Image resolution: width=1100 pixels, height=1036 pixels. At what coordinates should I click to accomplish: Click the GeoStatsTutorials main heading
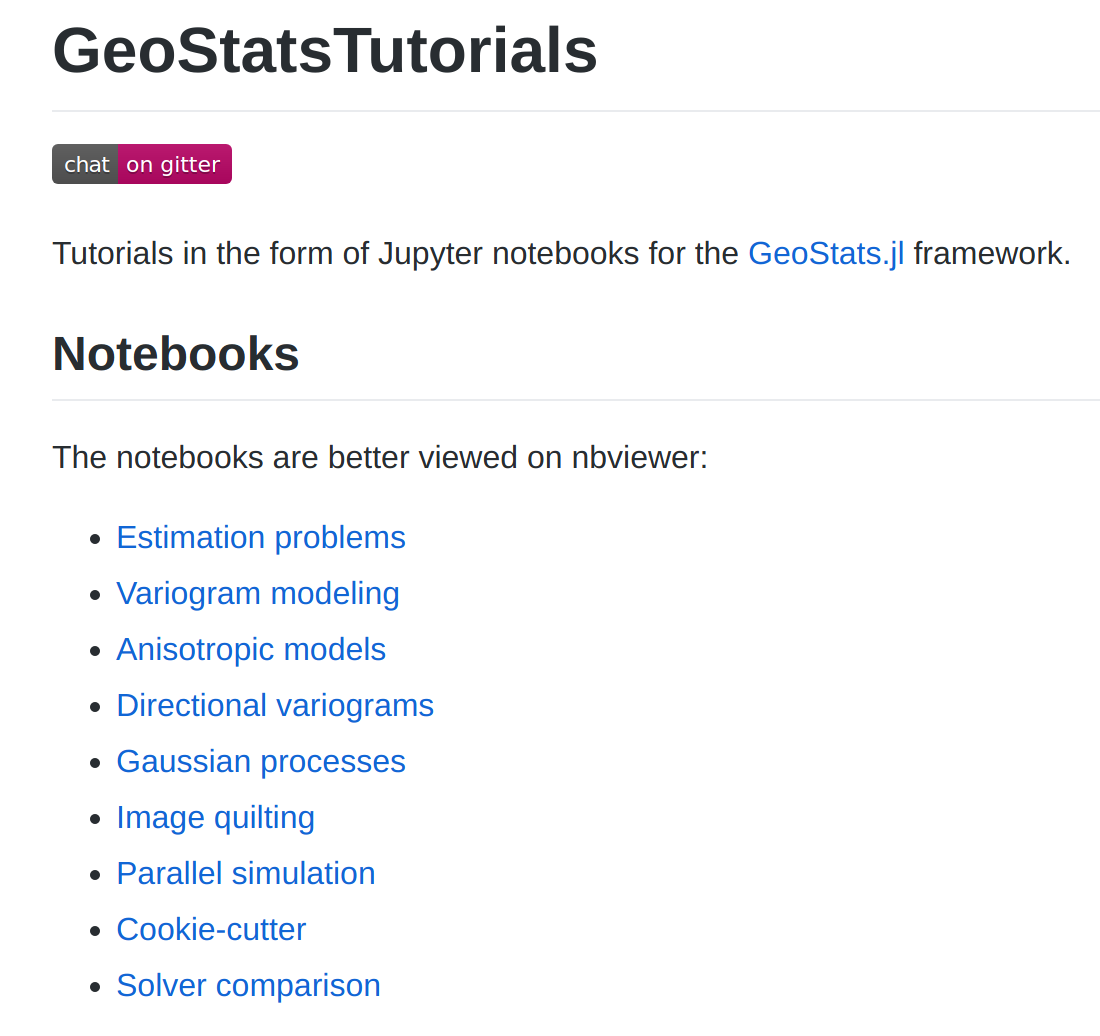pyautogui.click(x=325, y=51)
